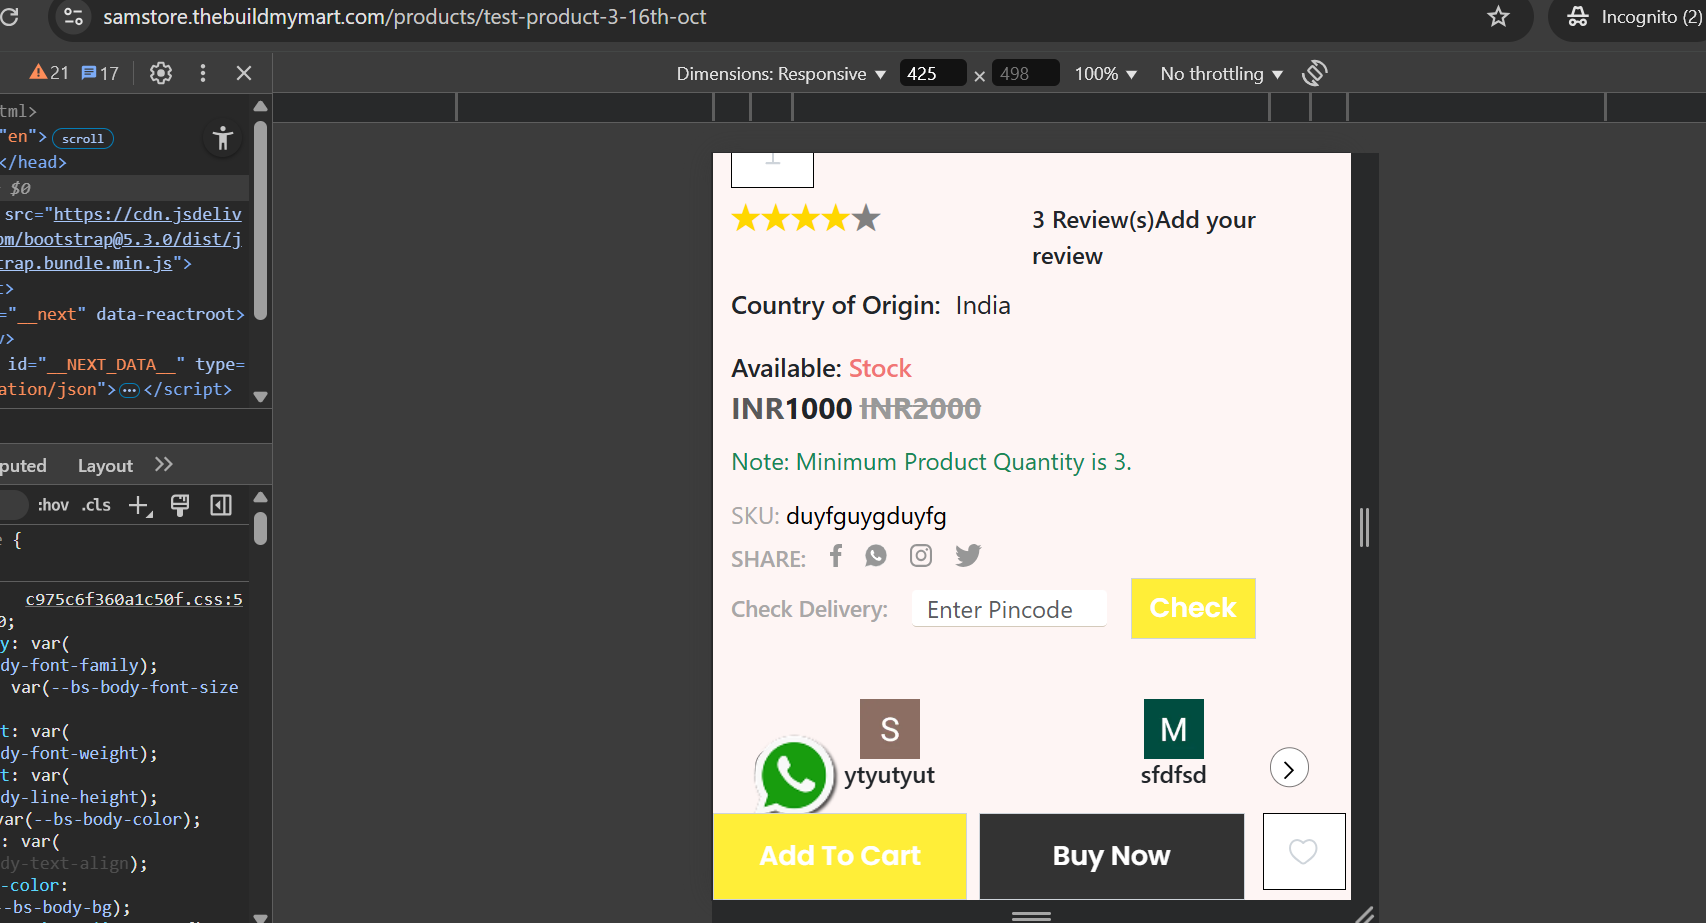Edit the viewport width field 425
The image size is (1706, 923).
click(933, 74)
